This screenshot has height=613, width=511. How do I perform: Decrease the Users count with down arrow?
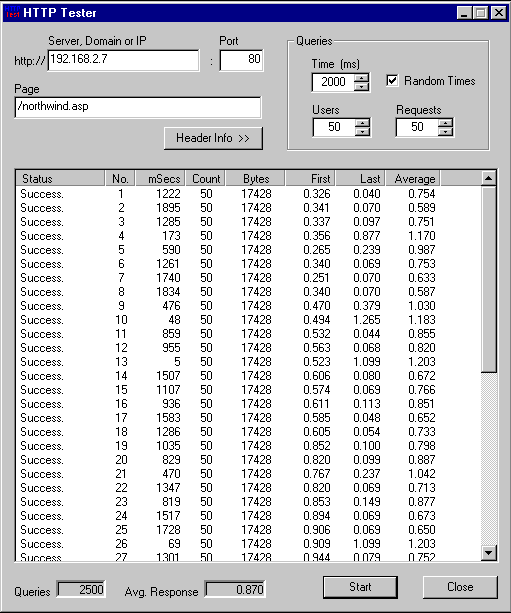(x=363, y=132)
